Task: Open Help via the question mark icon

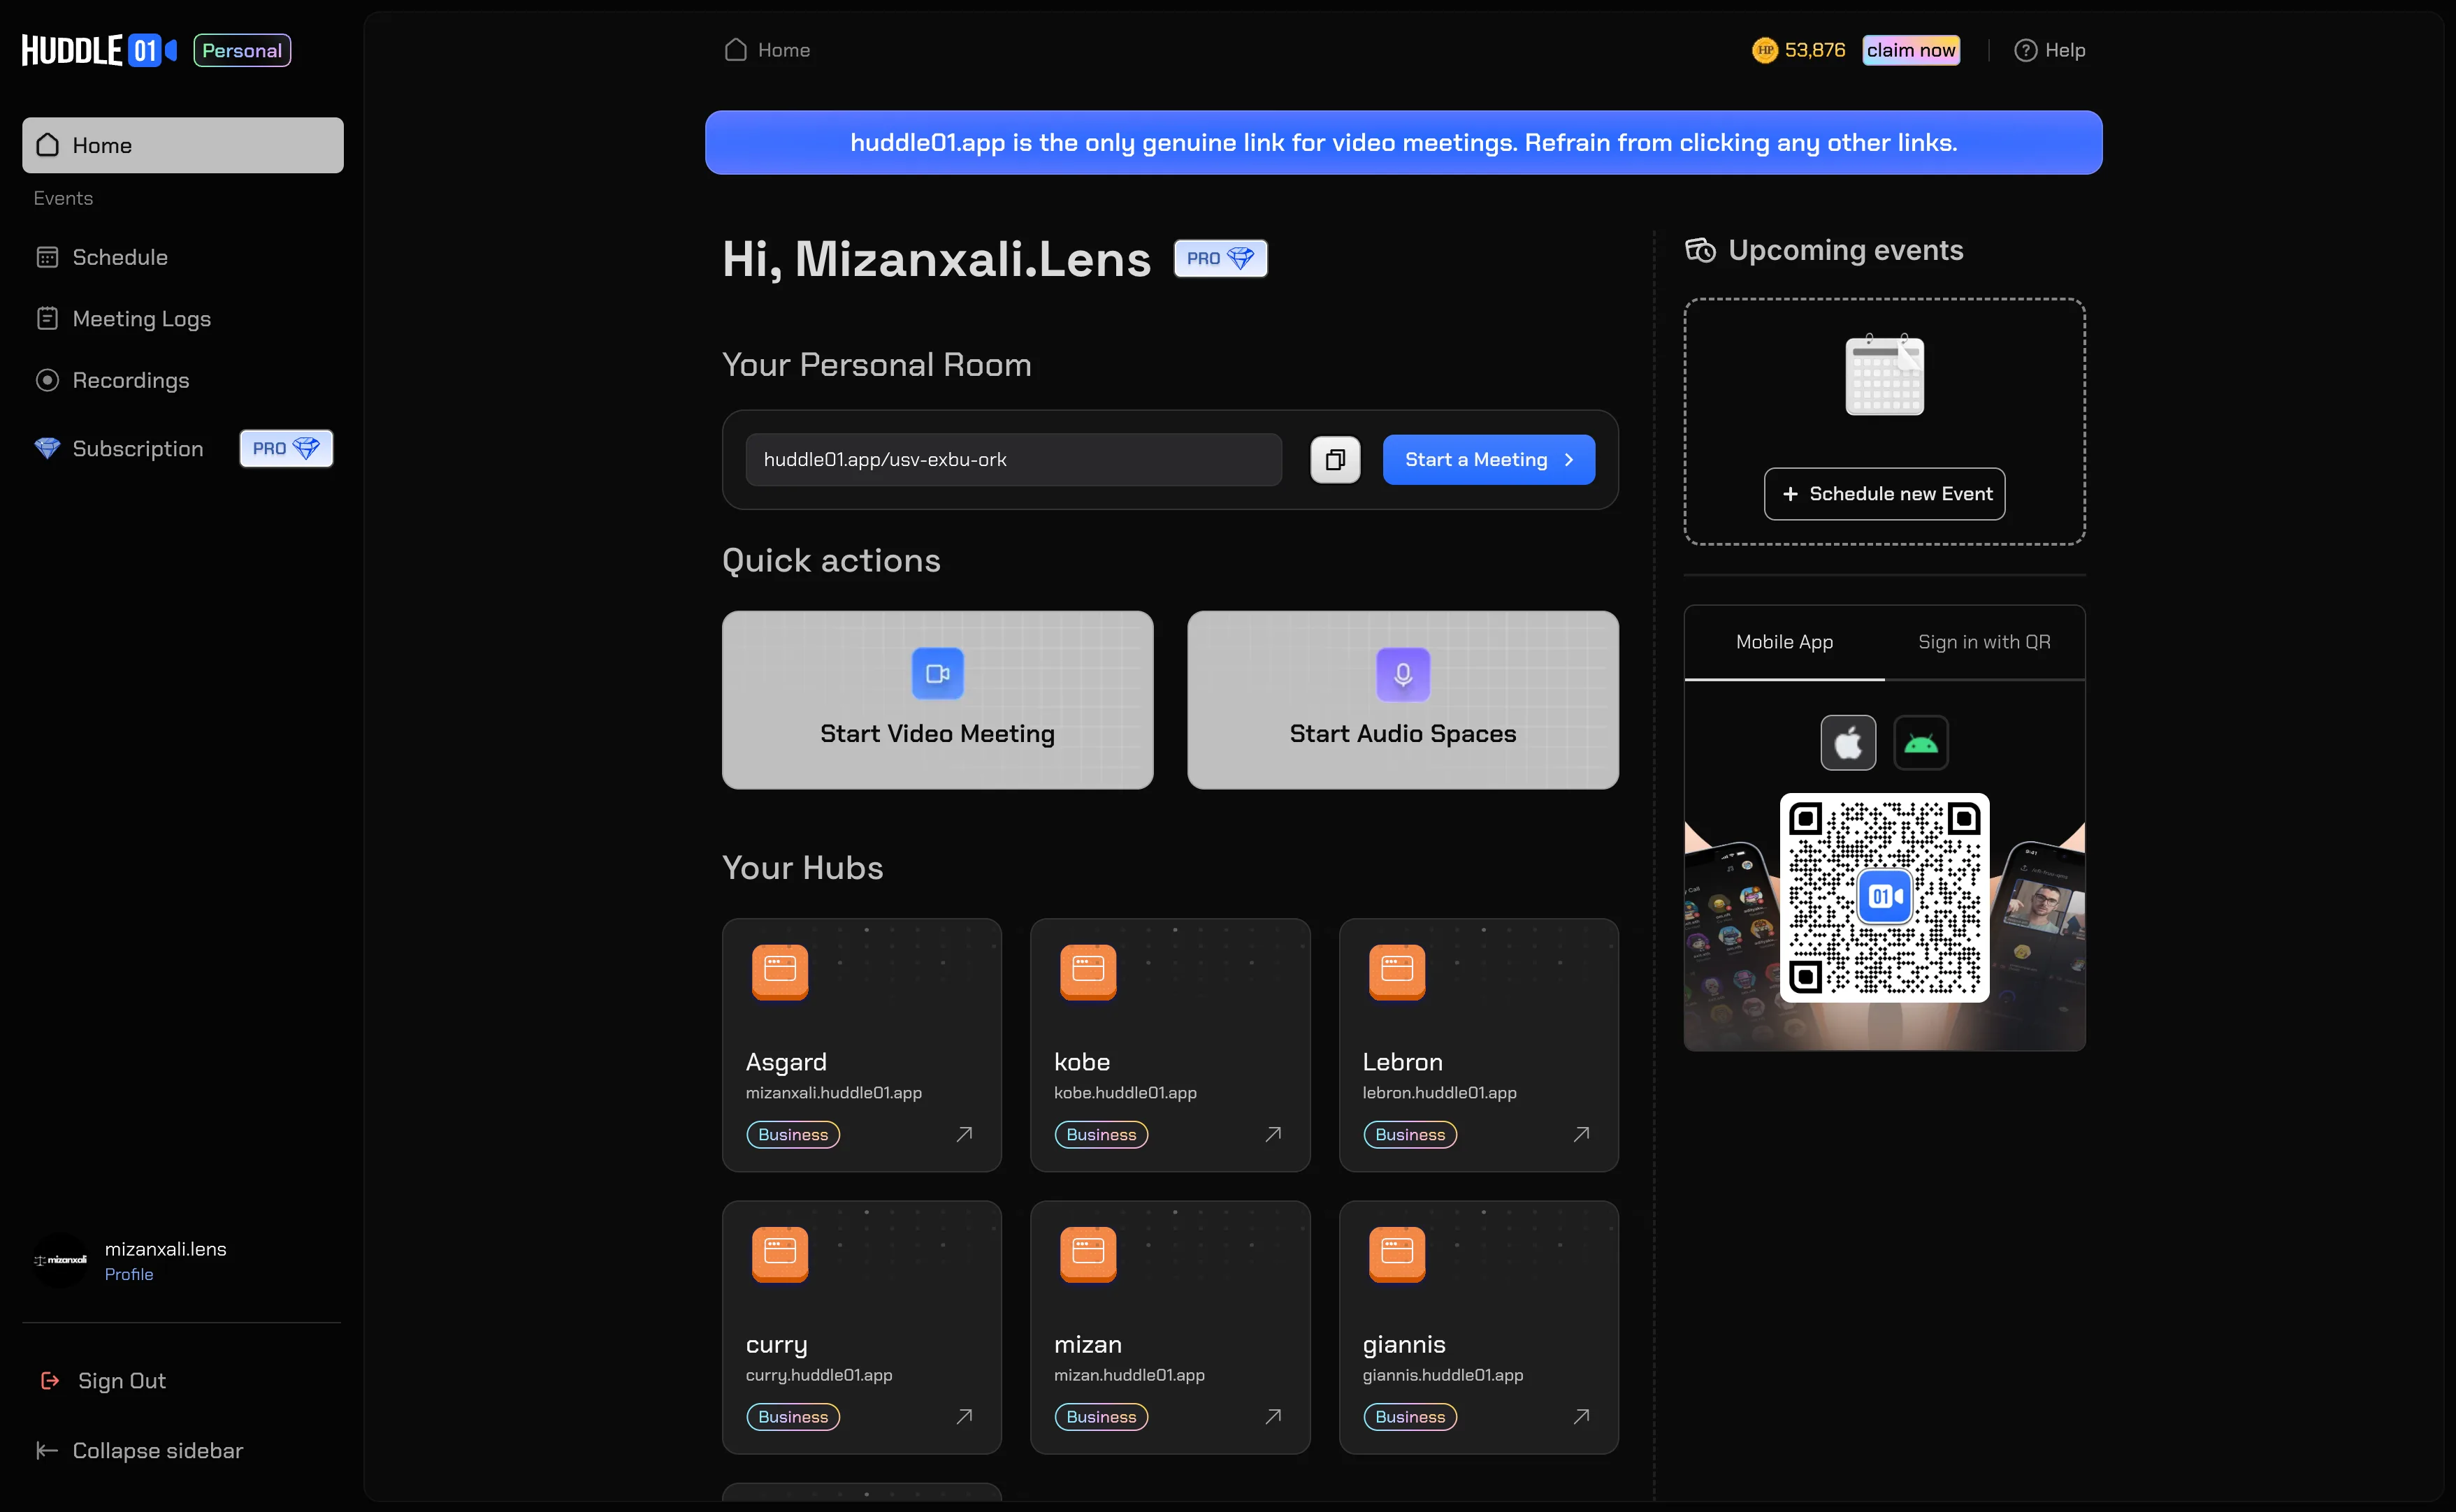Action: (2024, 49)
